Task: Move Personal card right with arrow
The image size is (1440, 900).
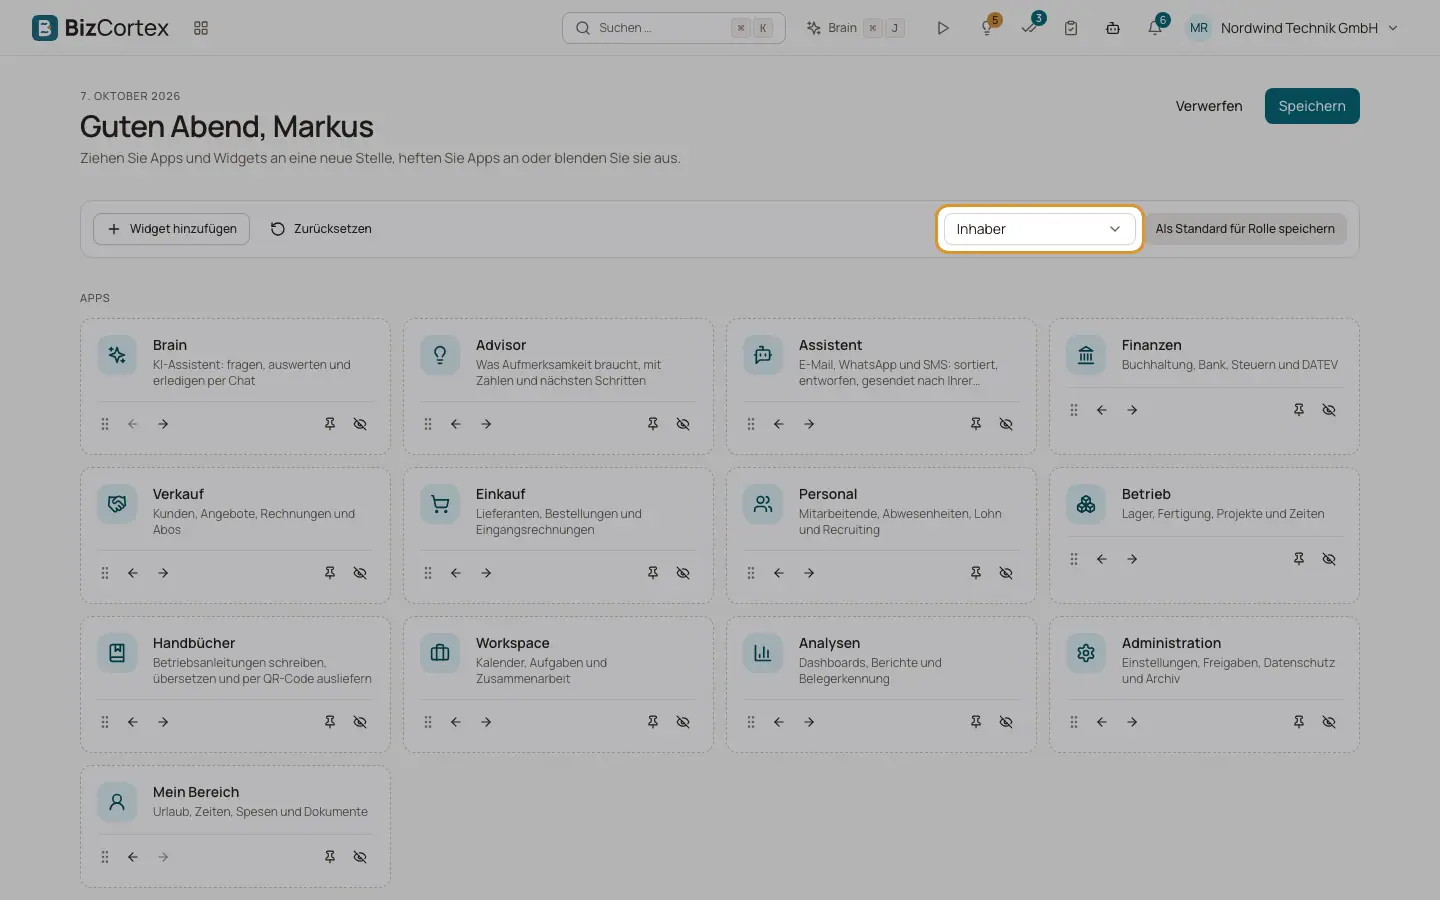Action: click(x=809, y=573)
